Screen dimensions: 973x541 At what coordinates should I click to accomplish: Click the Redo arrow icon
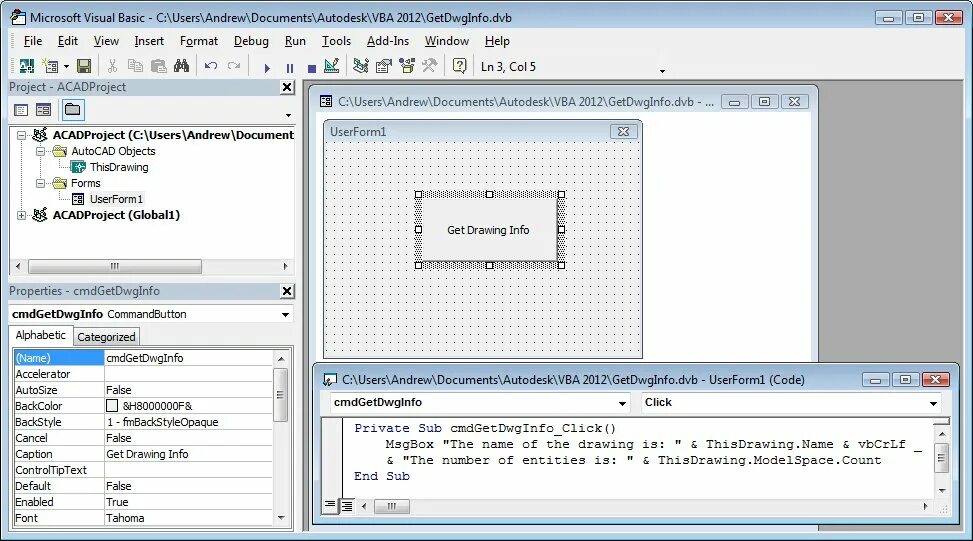click(x=234, y=66)
